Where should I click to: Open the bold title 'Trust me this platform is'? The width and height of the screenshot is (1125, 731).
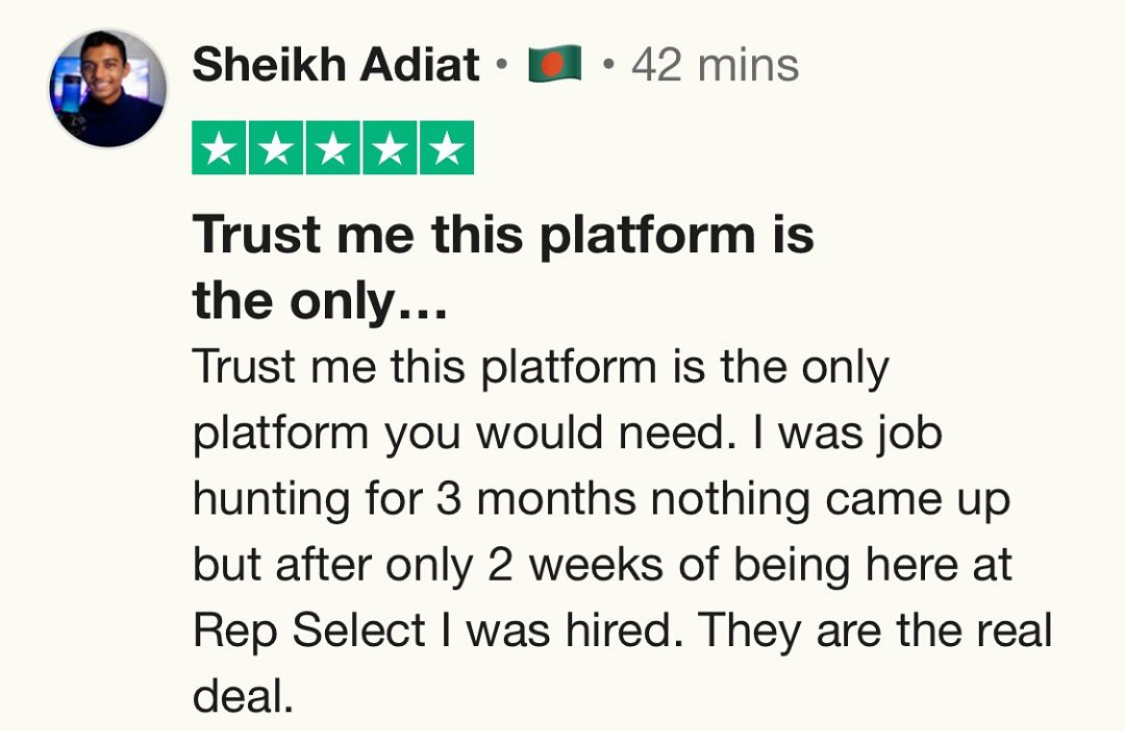(503, 235)
